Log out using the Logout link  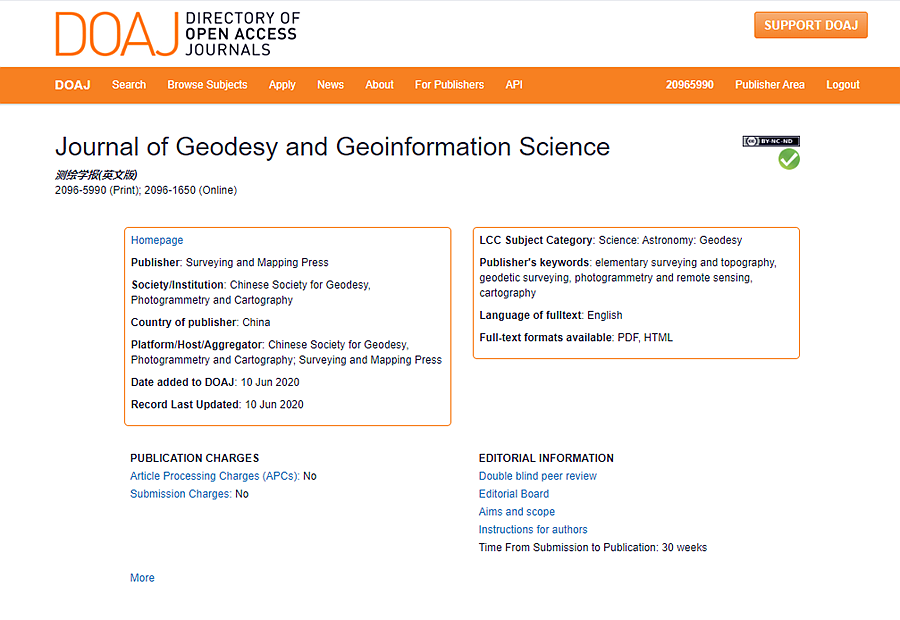point(843,85)
